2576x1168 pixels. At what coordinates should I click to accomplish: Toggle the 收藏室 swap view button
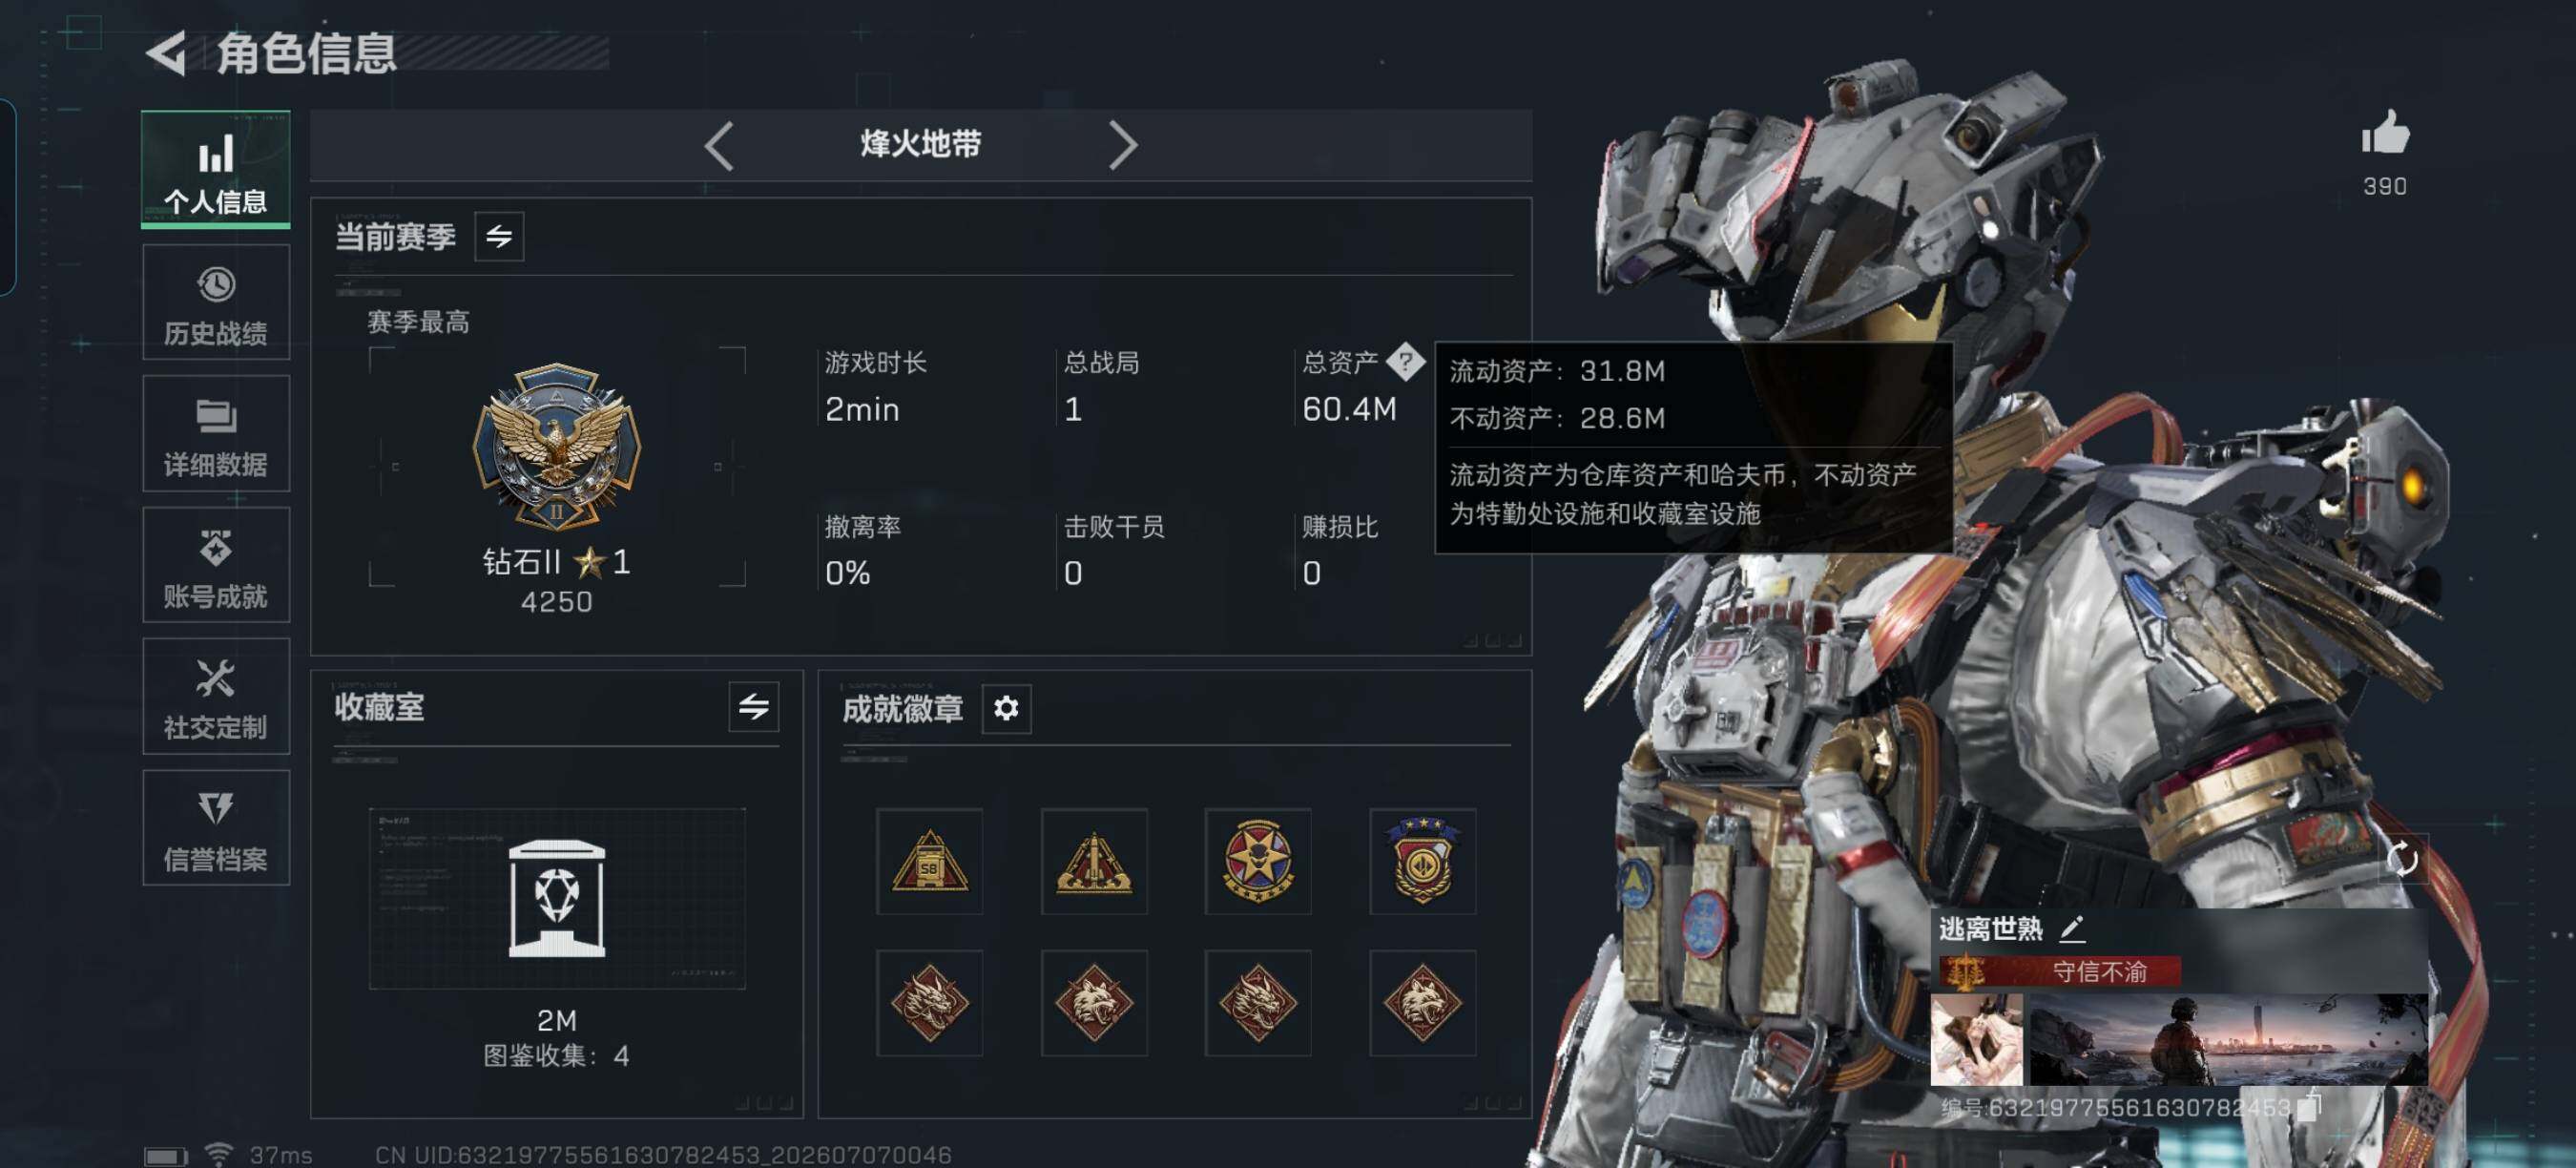(x=753, y=707)
